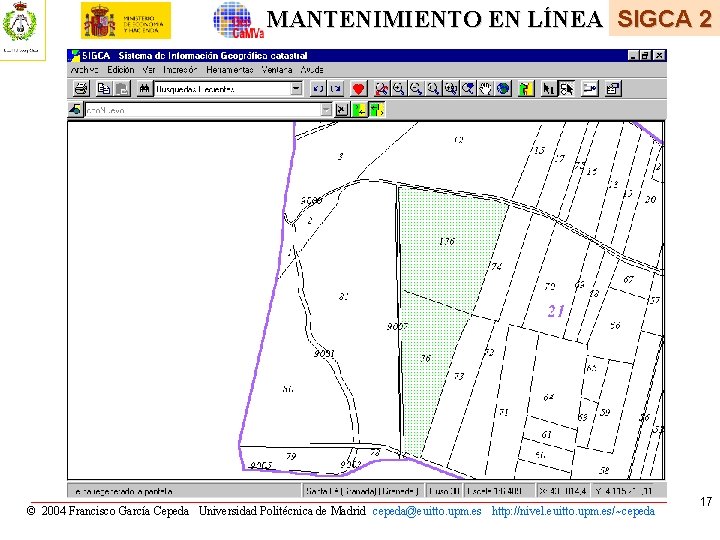720x540 pixels.
Task: Click parcel number 74 on map
Action: 497,266
